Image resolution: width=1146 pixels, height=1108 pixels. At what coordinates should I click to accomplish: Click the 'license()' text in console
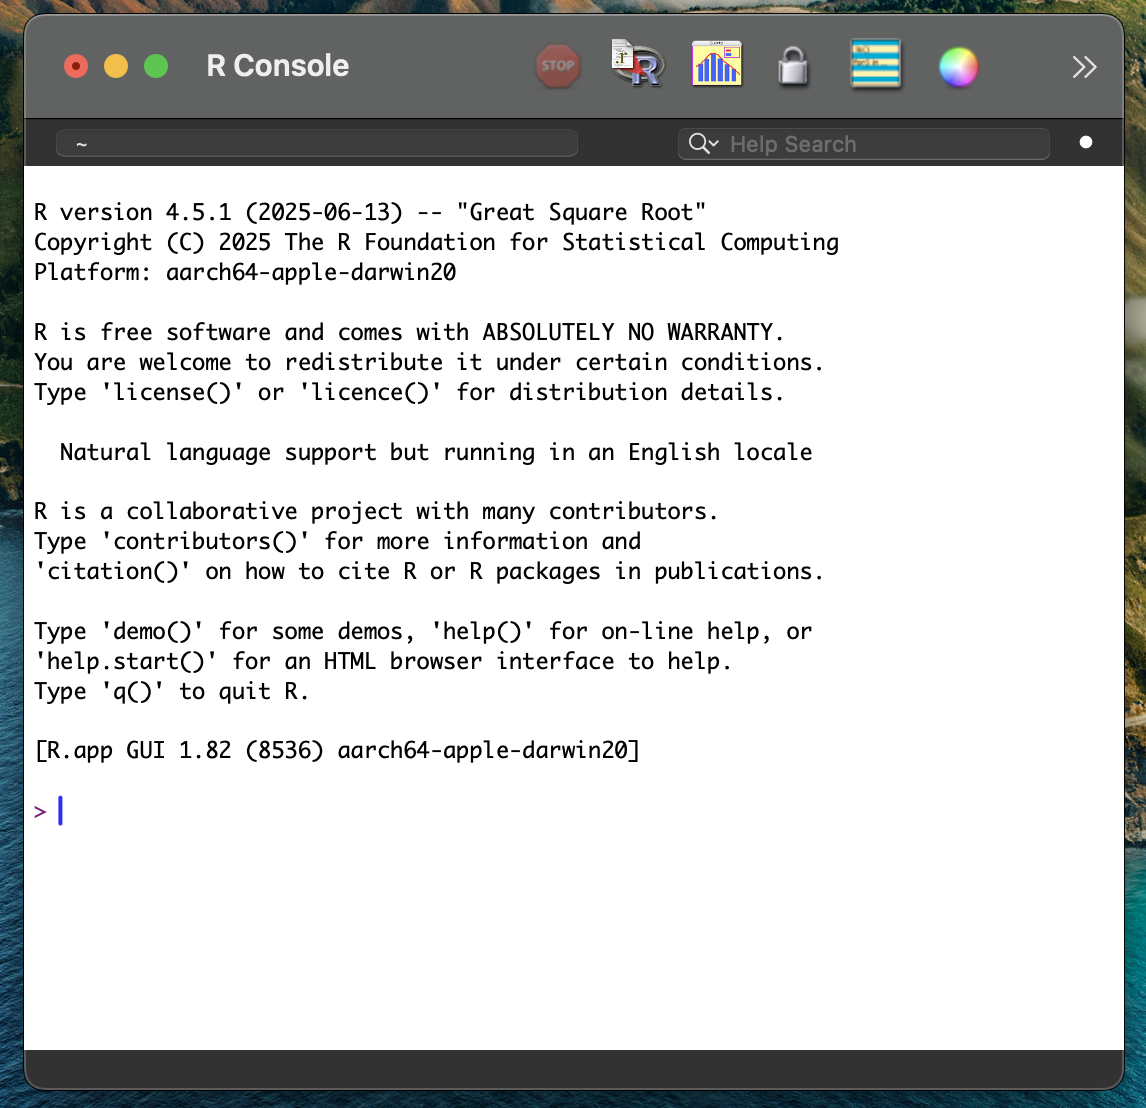[171, 392]
